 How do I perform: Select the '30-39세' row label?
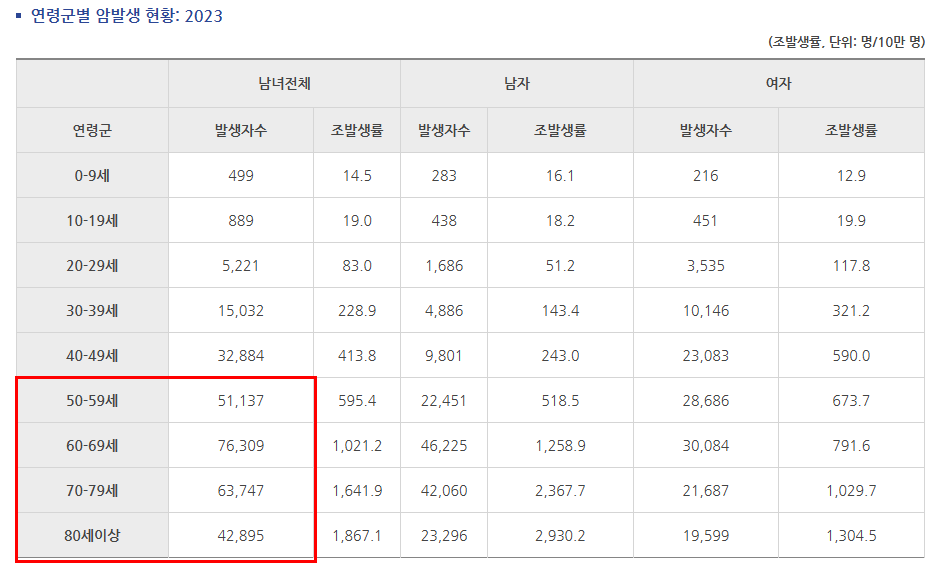coord(92,310)
